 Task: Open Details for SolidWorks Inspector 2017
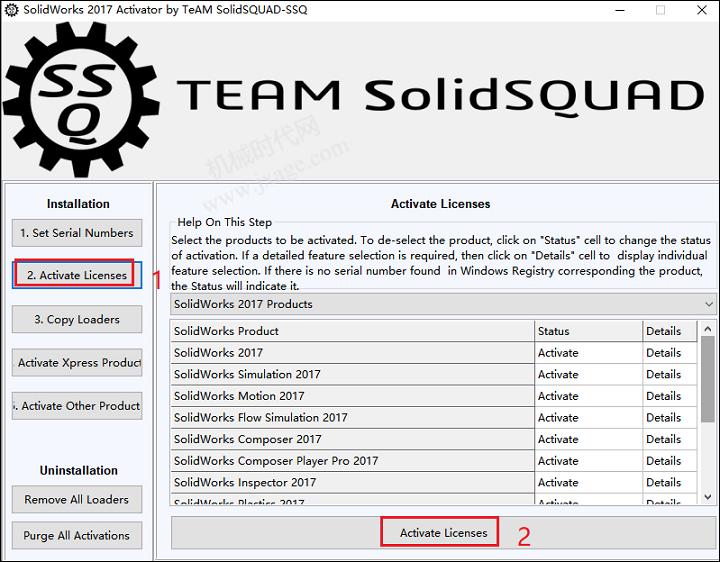tap(670, 482)
